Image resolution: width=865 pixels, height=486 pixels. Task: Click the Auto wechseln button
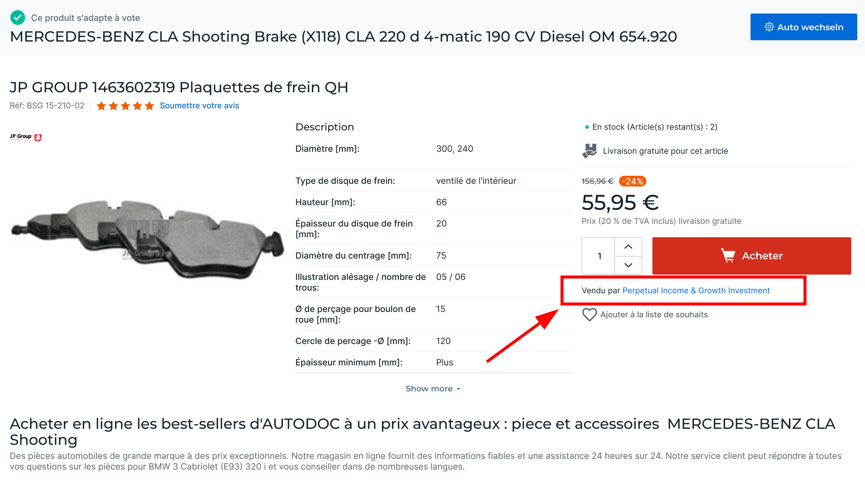pyautogui.click(x=803, y=27)
